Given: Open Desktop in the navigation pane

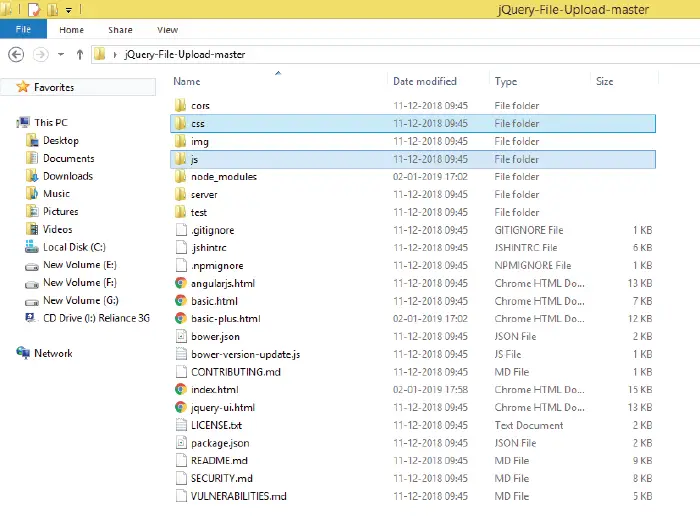Looking at the screenshot, I should [61, 140].
